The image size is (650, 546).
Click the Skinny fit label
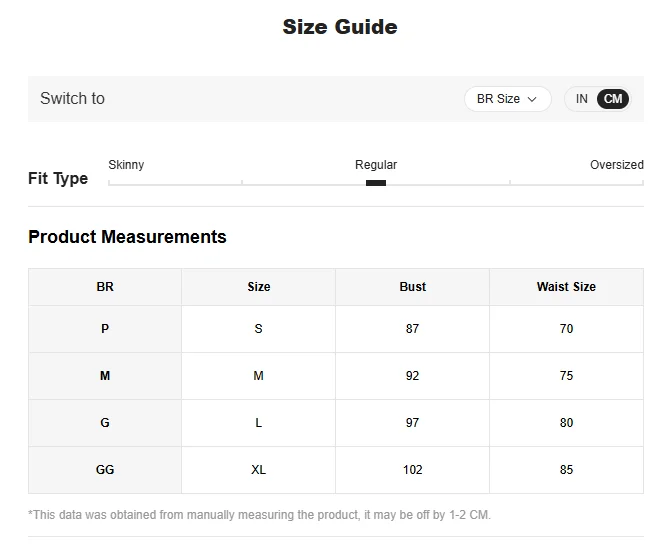tap(126, 165)
